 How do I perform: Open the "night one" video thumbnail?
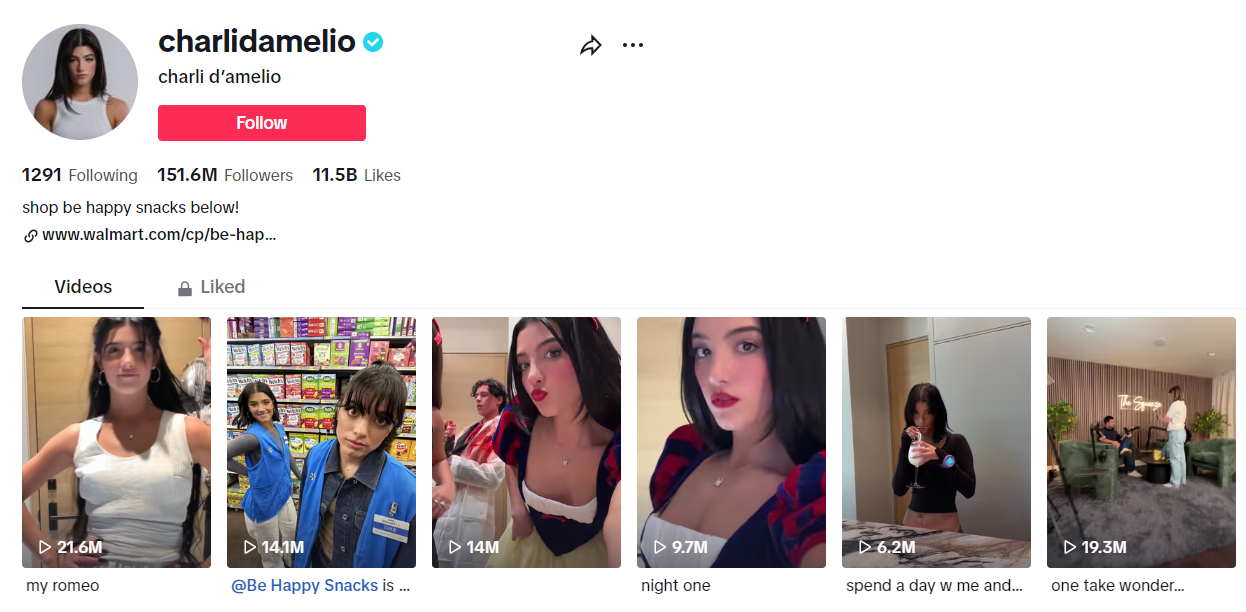[731, 442]
